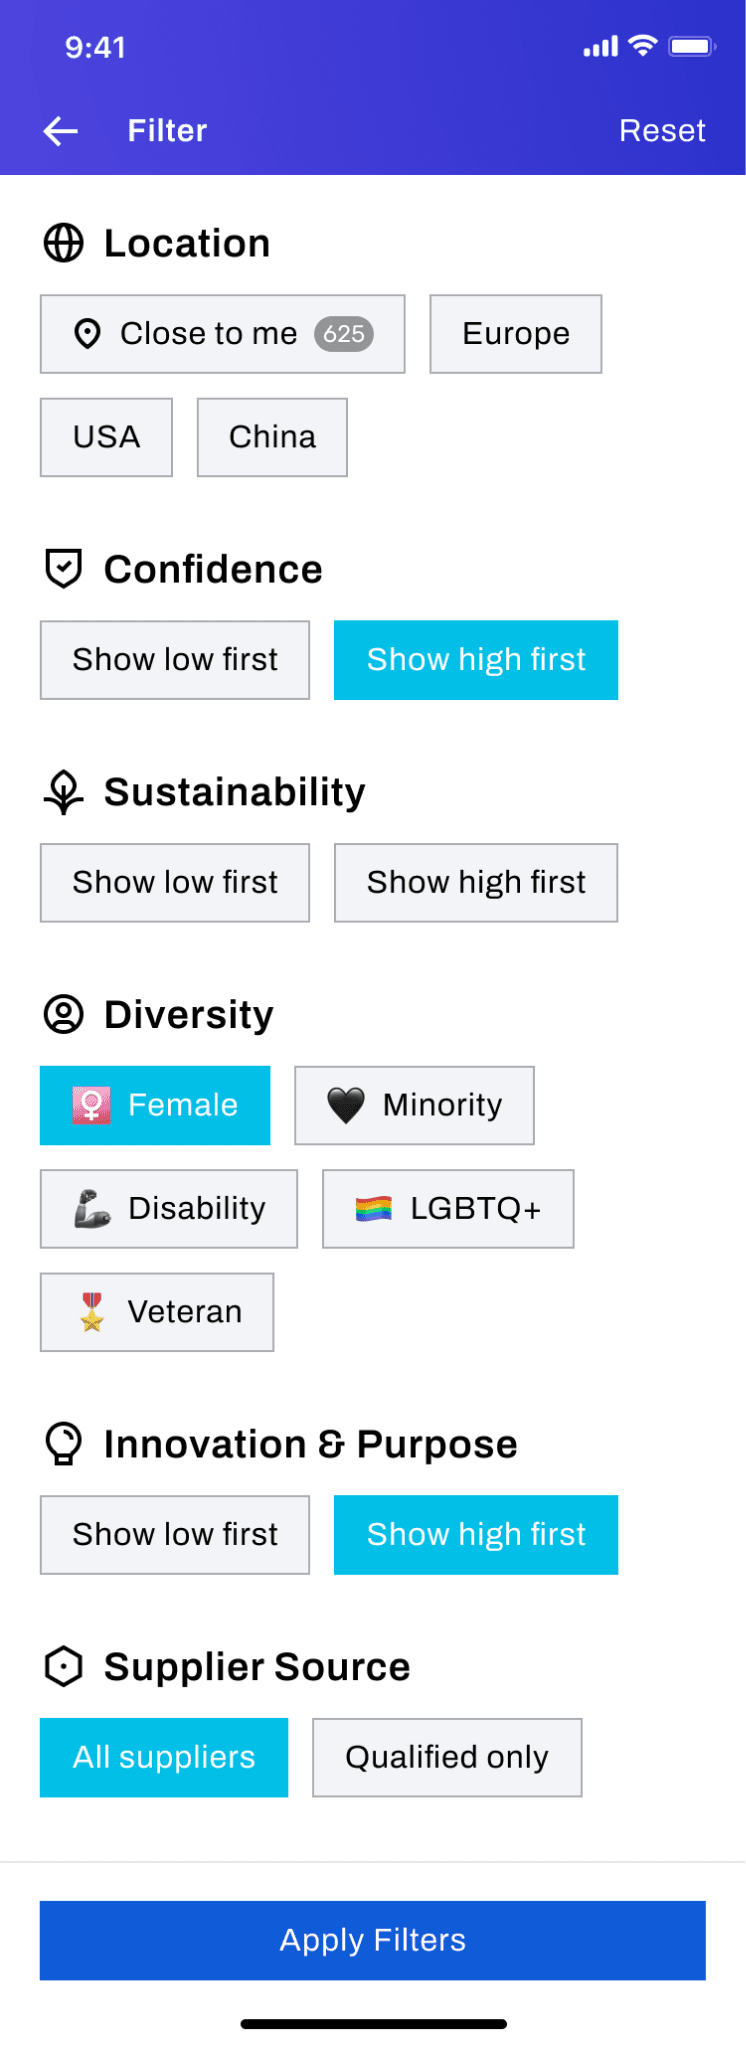Enable the LGBTQ+ diversity filter
This screenshot has width=746, height=2048.
coord(448,1209)
